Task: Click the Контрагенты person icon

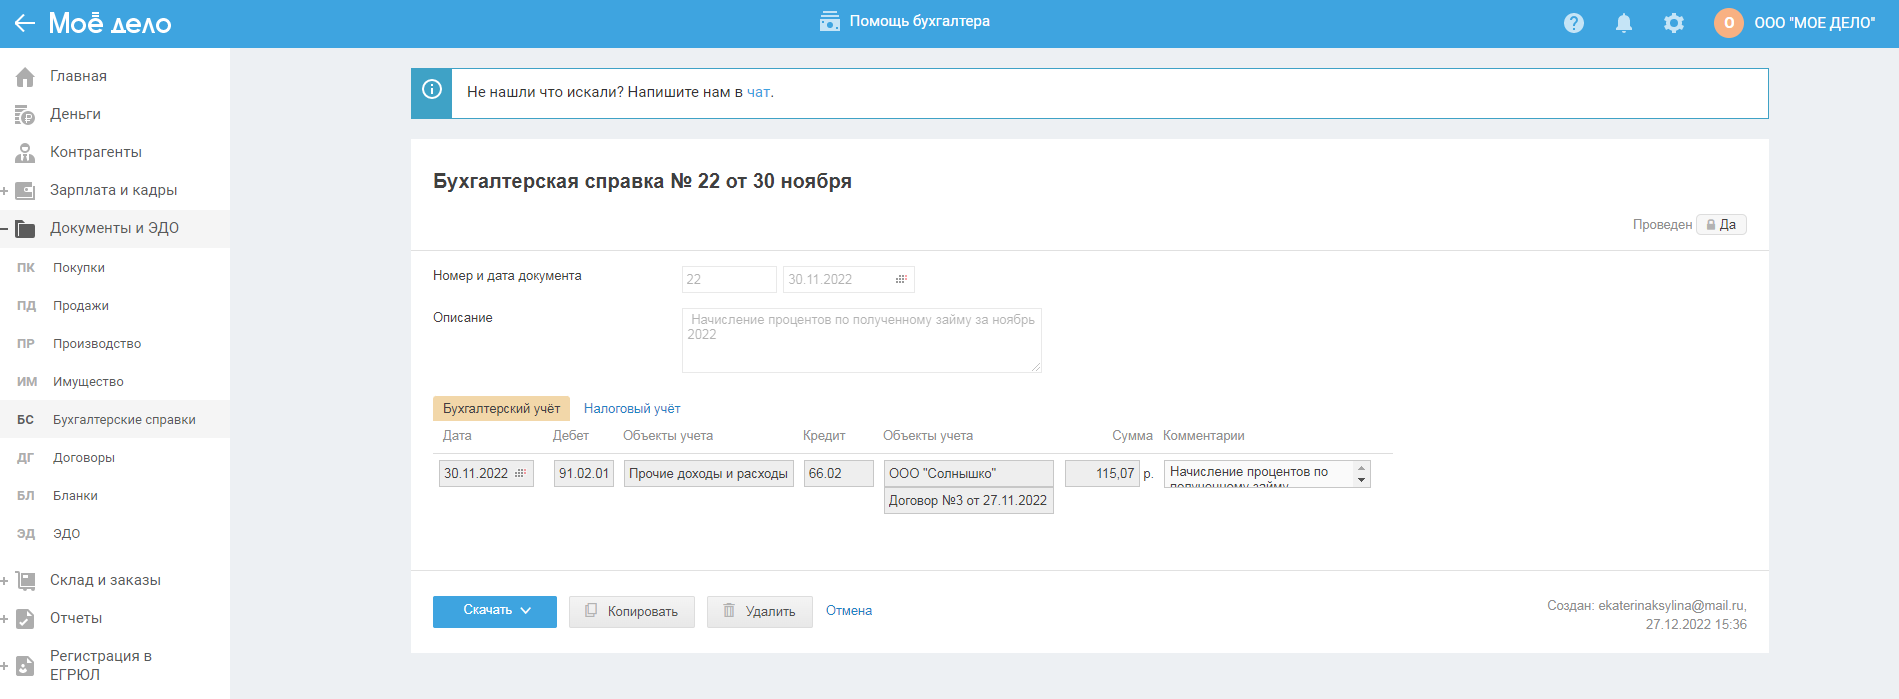Action: (x=25, y=152)
